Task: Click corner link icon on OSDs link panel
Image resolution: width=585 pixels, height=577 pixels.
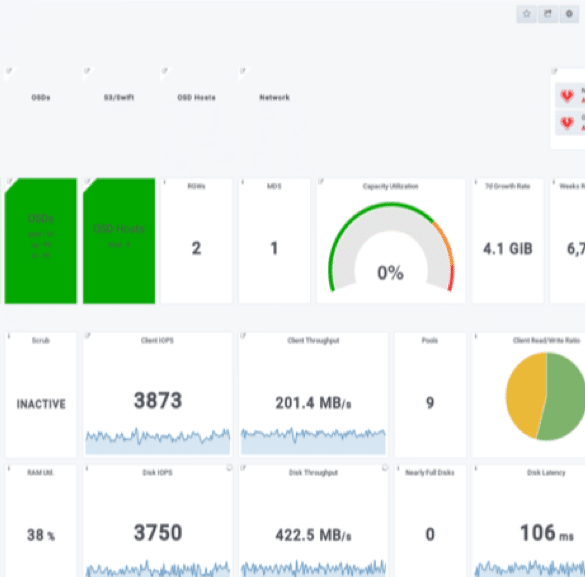Action: (x=9, y=70)
